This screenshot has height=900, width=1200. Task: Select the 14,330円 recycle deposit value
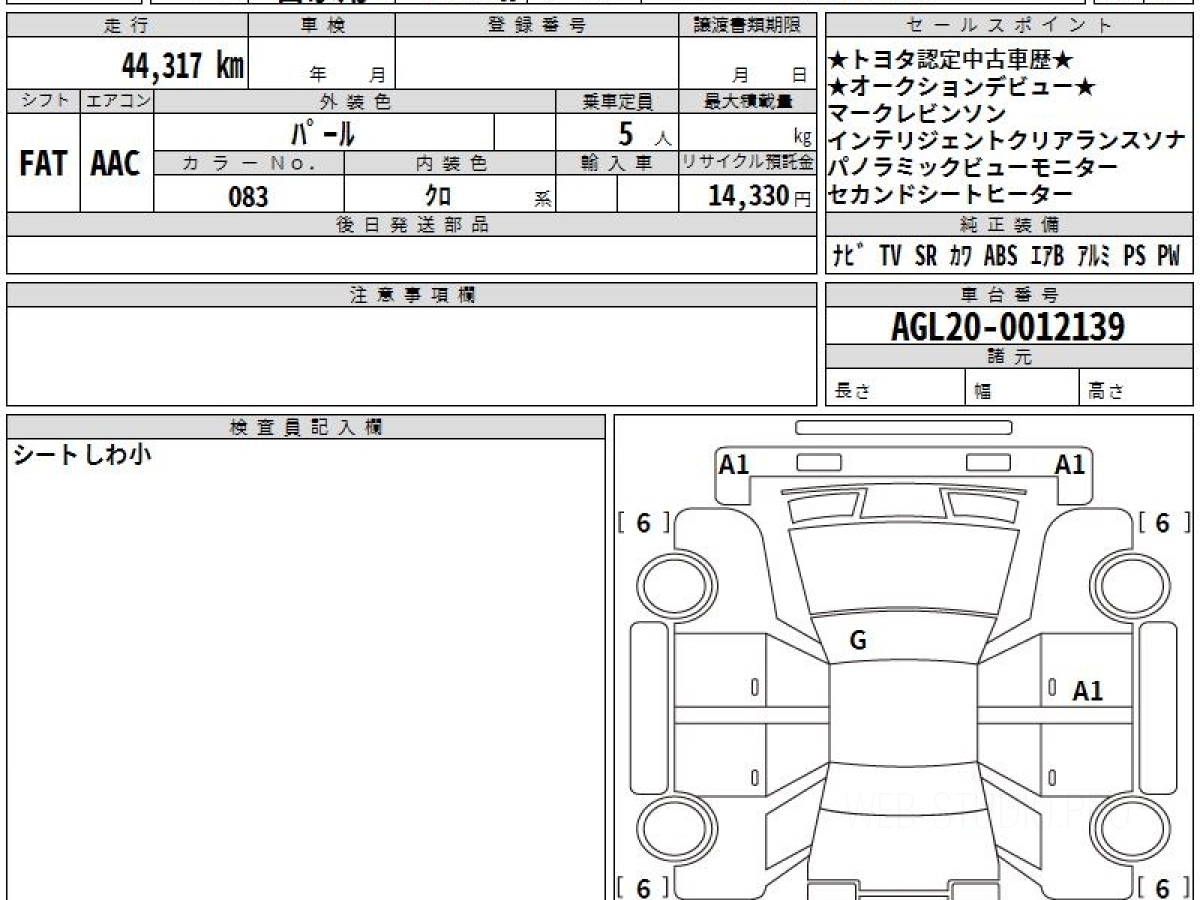point(760,195)
